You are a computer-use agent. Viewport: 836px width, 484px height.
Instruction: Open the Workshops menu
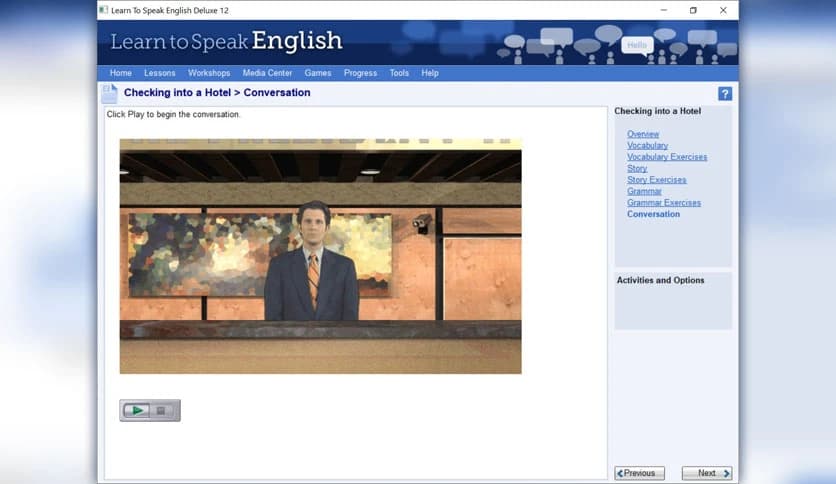pos(209,73)
